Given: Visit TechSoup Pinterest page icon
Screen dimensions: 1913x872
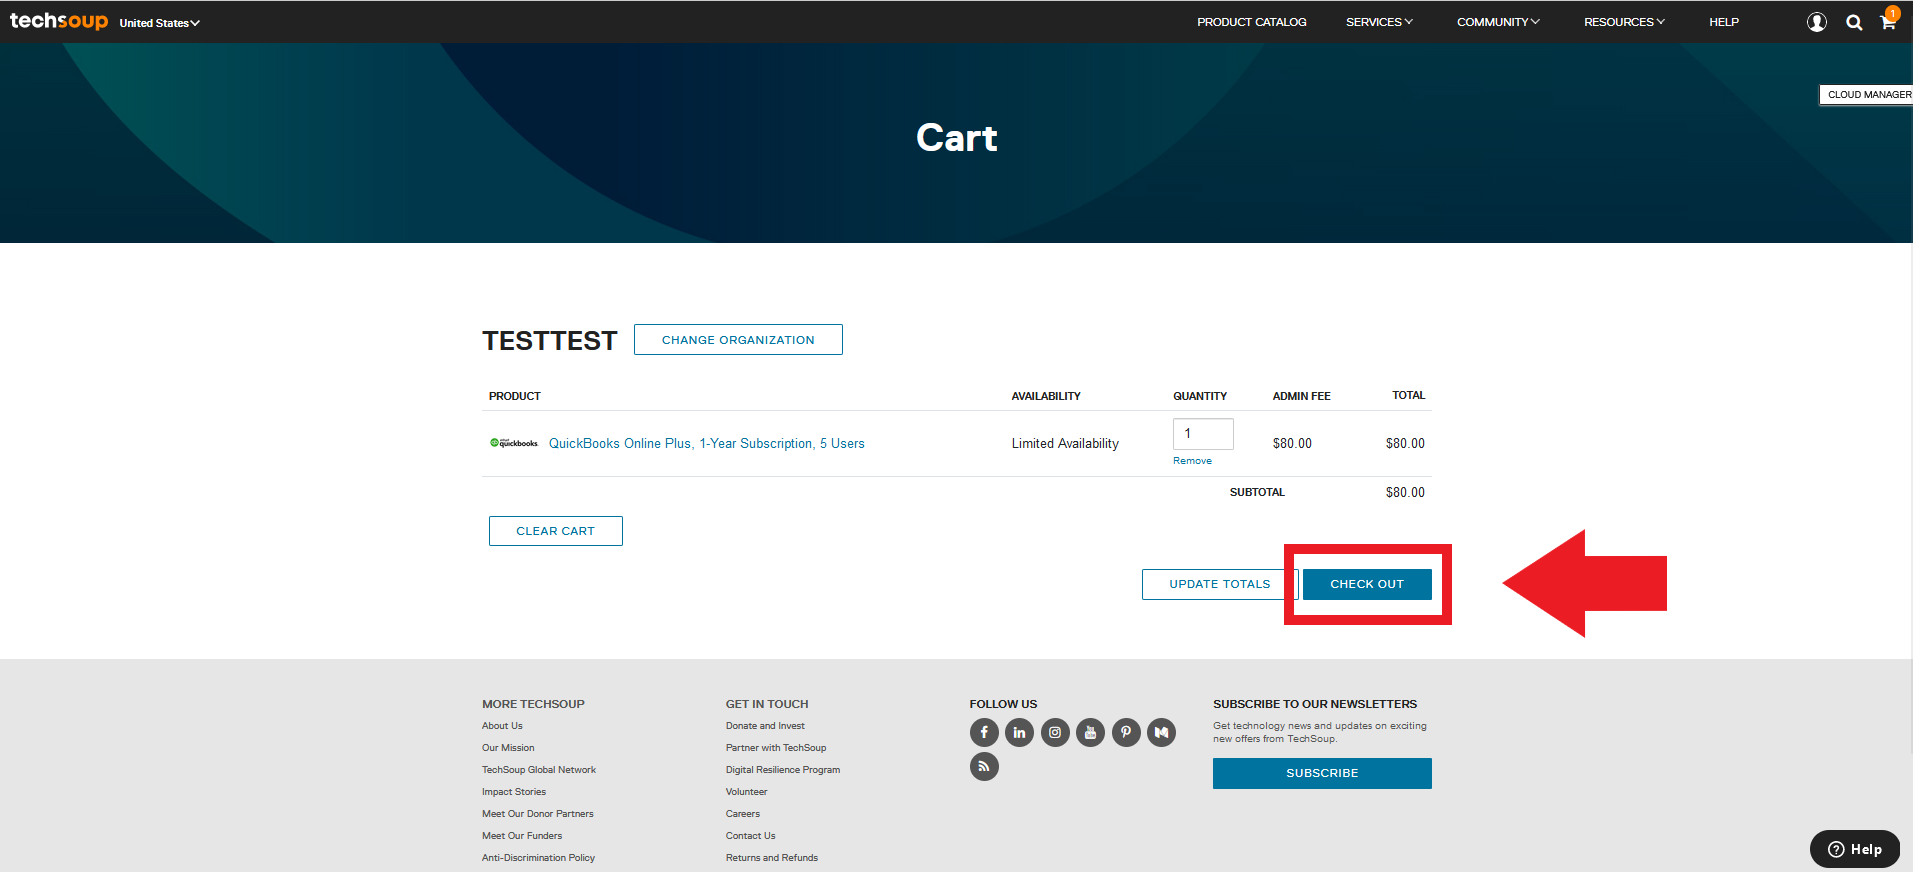Looking at the screenshot, I should tap(1126, 733).
